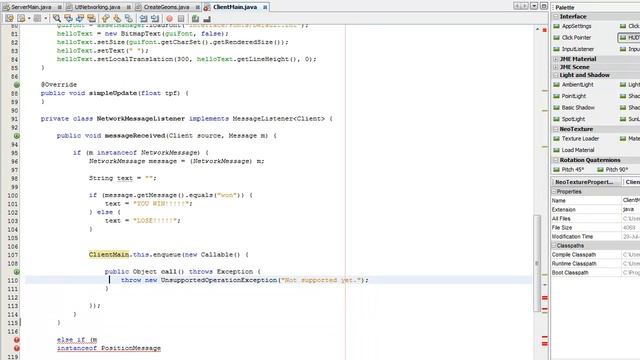Image resolution: width=640 pixels, height=360 pixels.
Task: Click the Forward navigation history icon
Action: pos(37,18)
